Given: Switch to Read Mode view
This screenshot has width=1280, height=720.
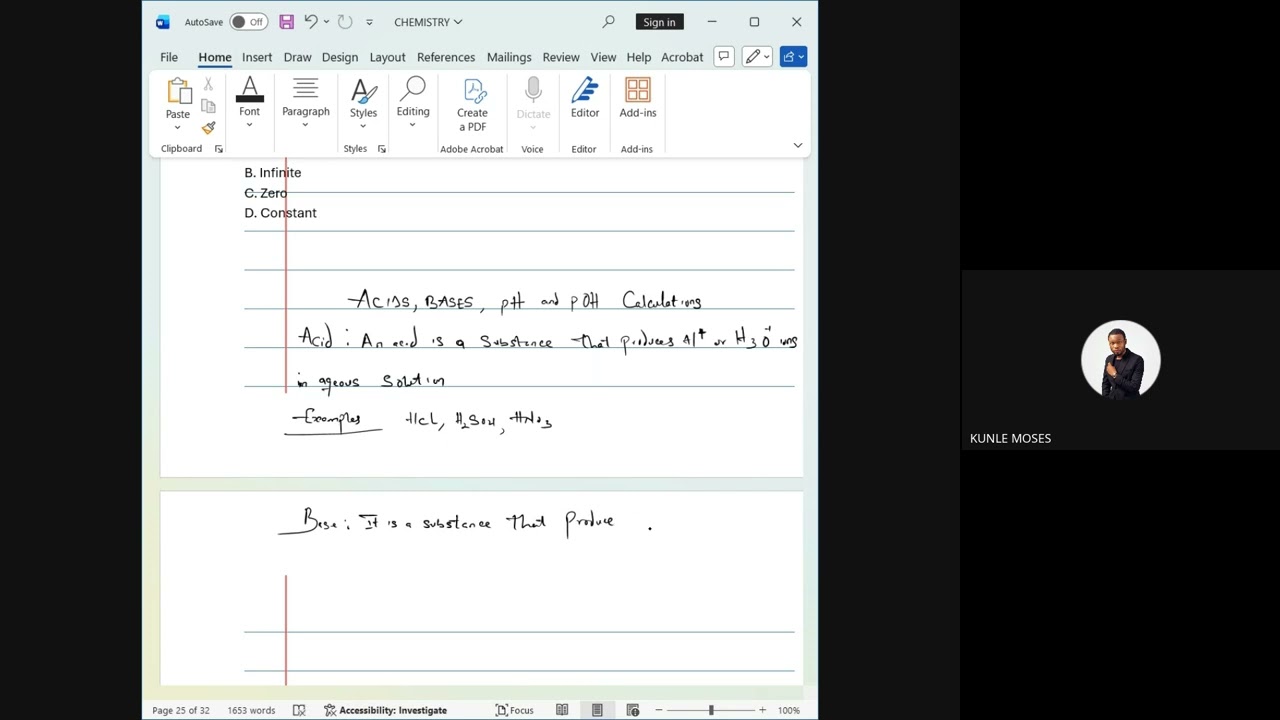Looking at the screenshot, I should coord(562,710).
